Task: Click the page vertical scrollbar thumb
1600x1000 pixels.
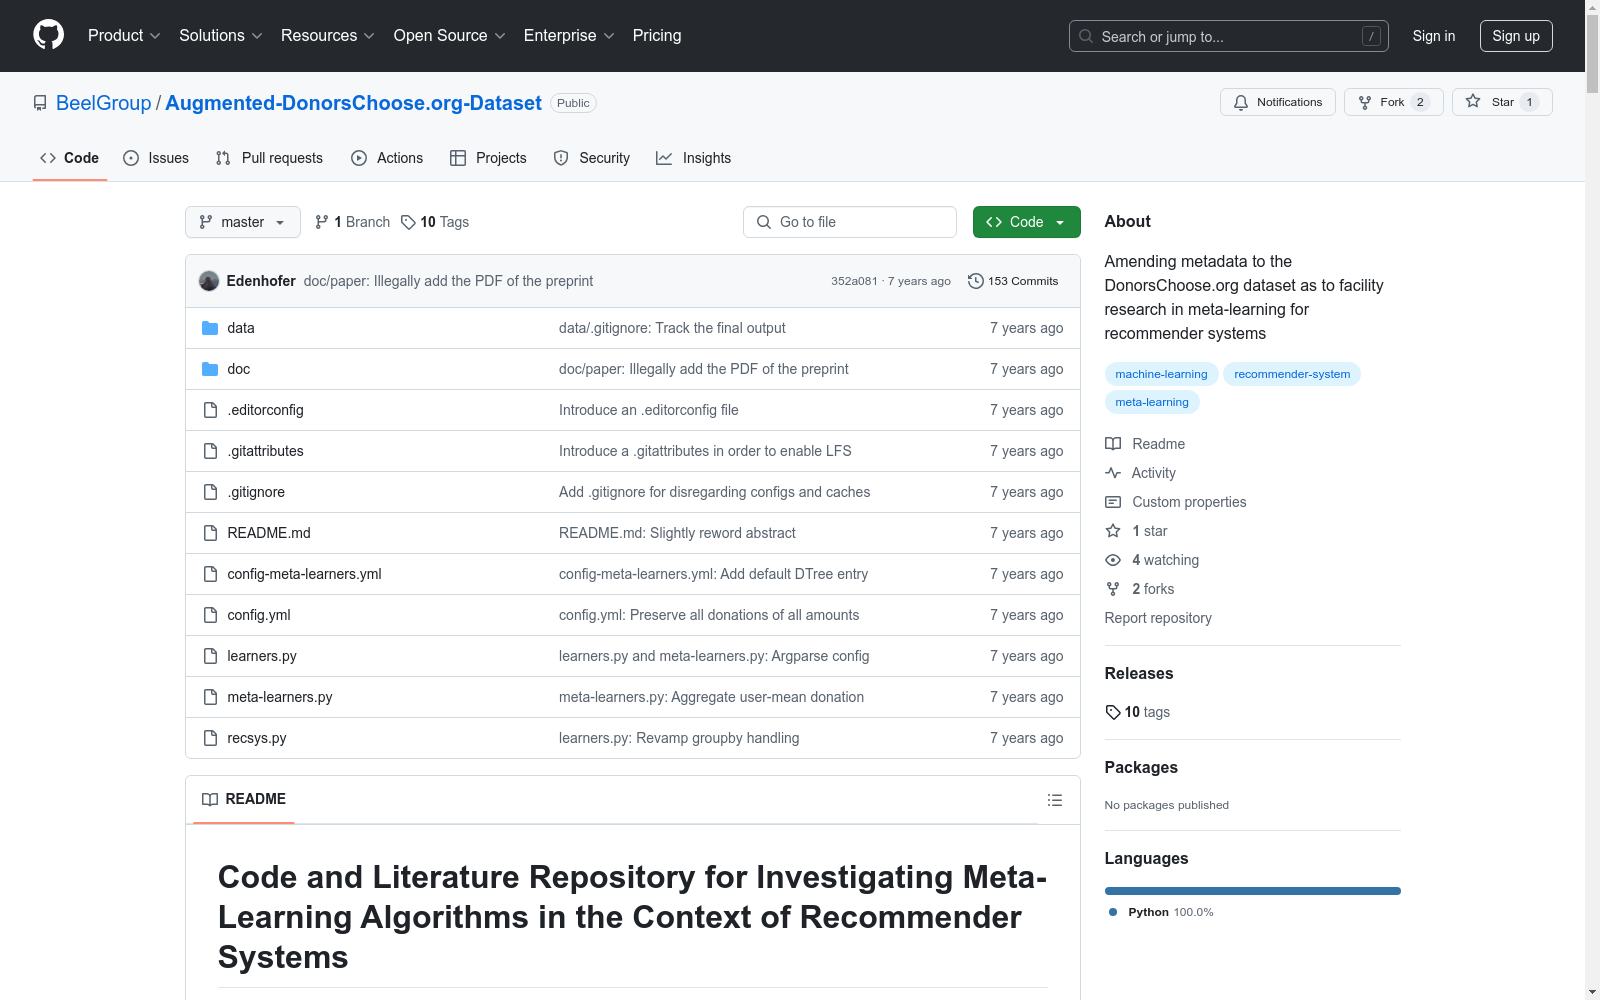Action: 1592,54
